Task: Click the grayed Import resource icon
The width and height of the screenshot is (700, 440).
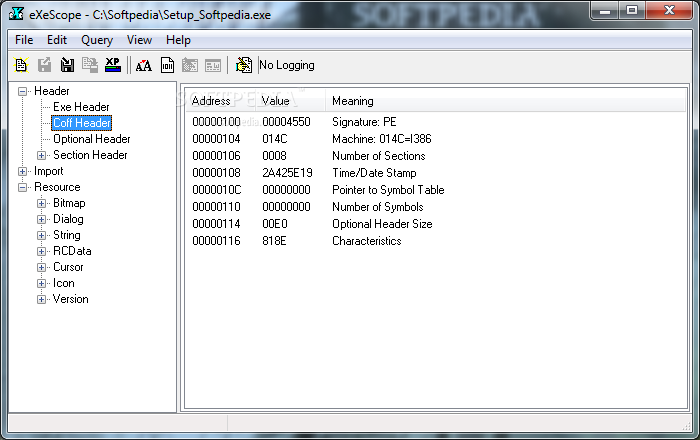Action: tap(90, 65)
